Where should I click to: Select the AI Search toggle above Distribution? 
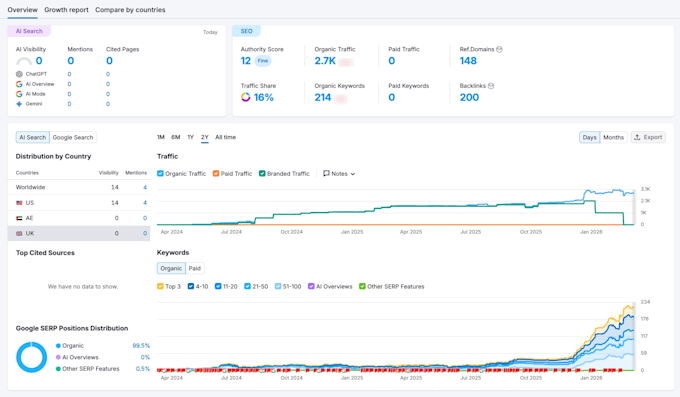[33, 137]
